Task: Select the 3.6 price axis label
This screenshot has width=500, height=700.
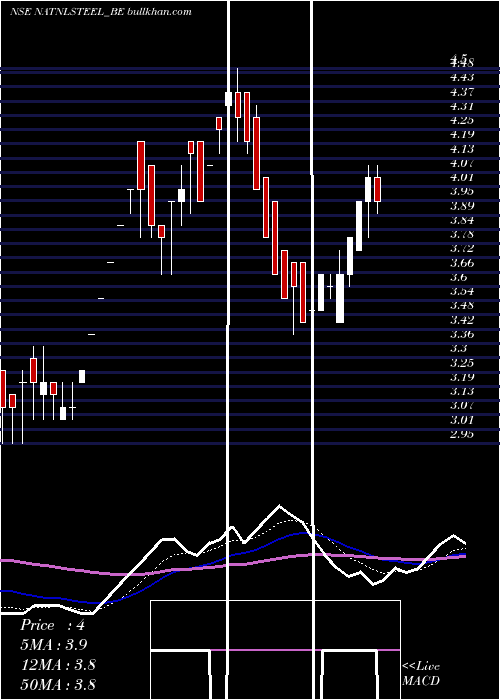Action: click(459, 277)
